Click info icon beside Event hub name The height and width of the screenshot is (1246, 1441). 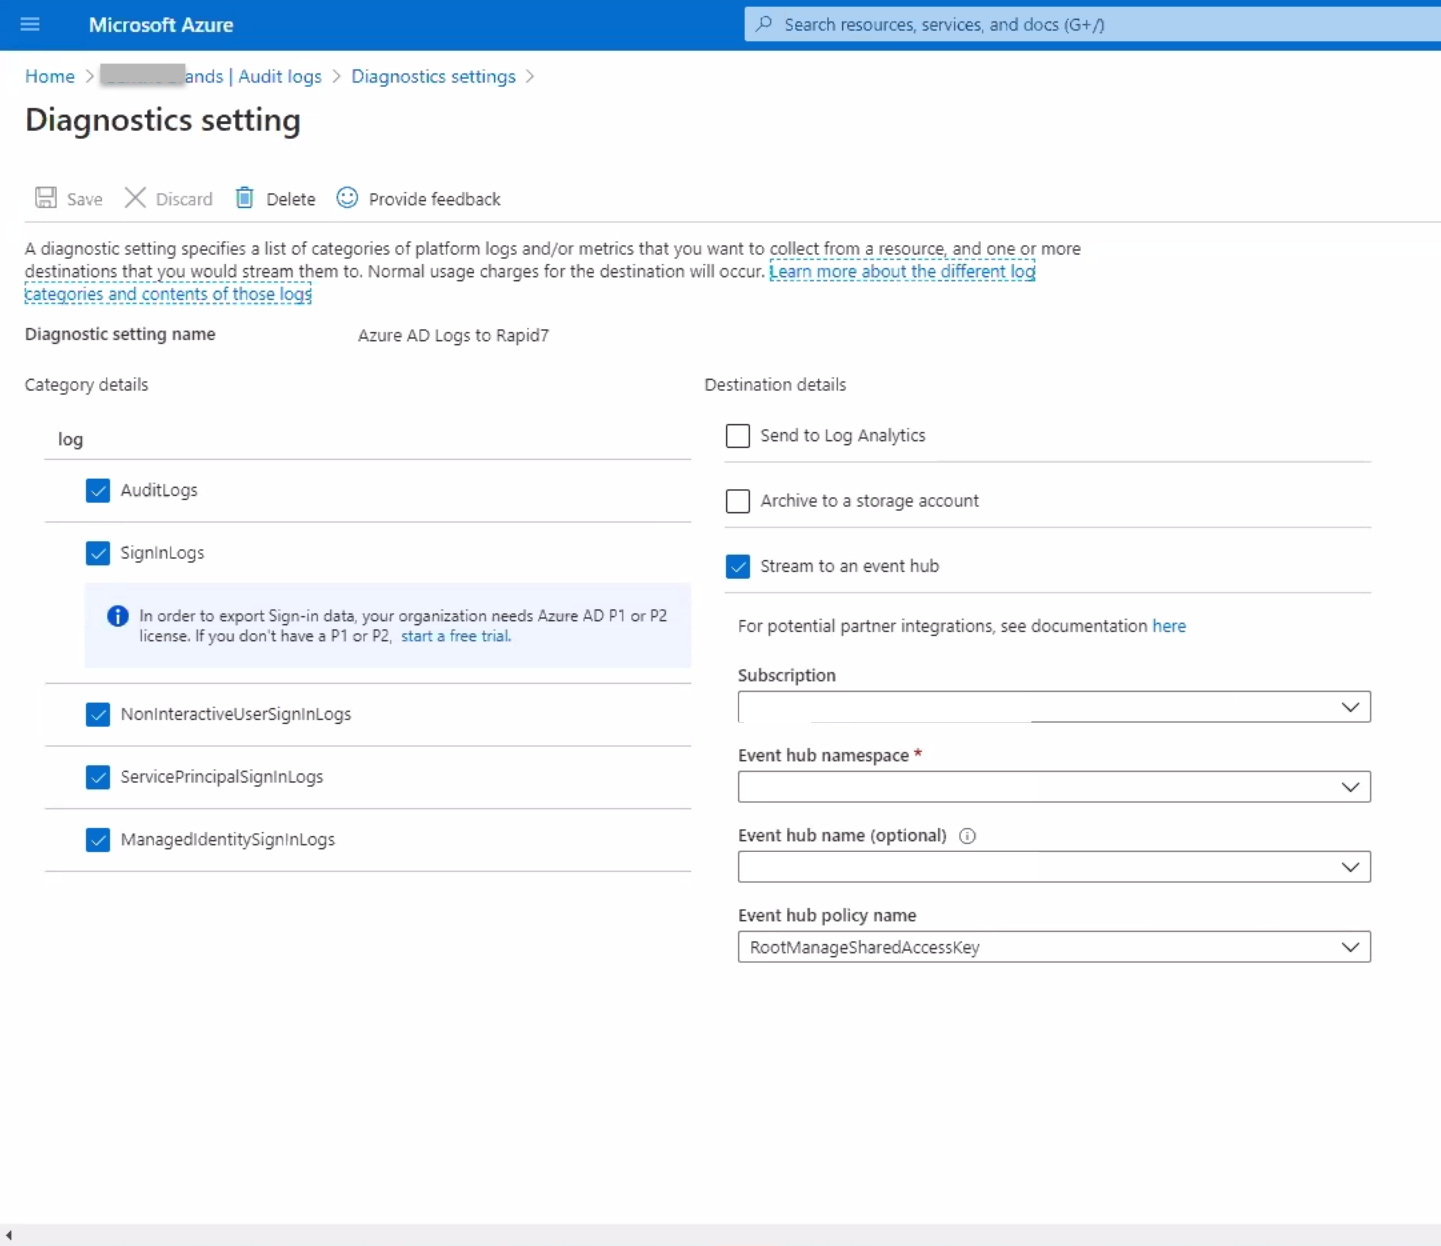tap(967, 836)
